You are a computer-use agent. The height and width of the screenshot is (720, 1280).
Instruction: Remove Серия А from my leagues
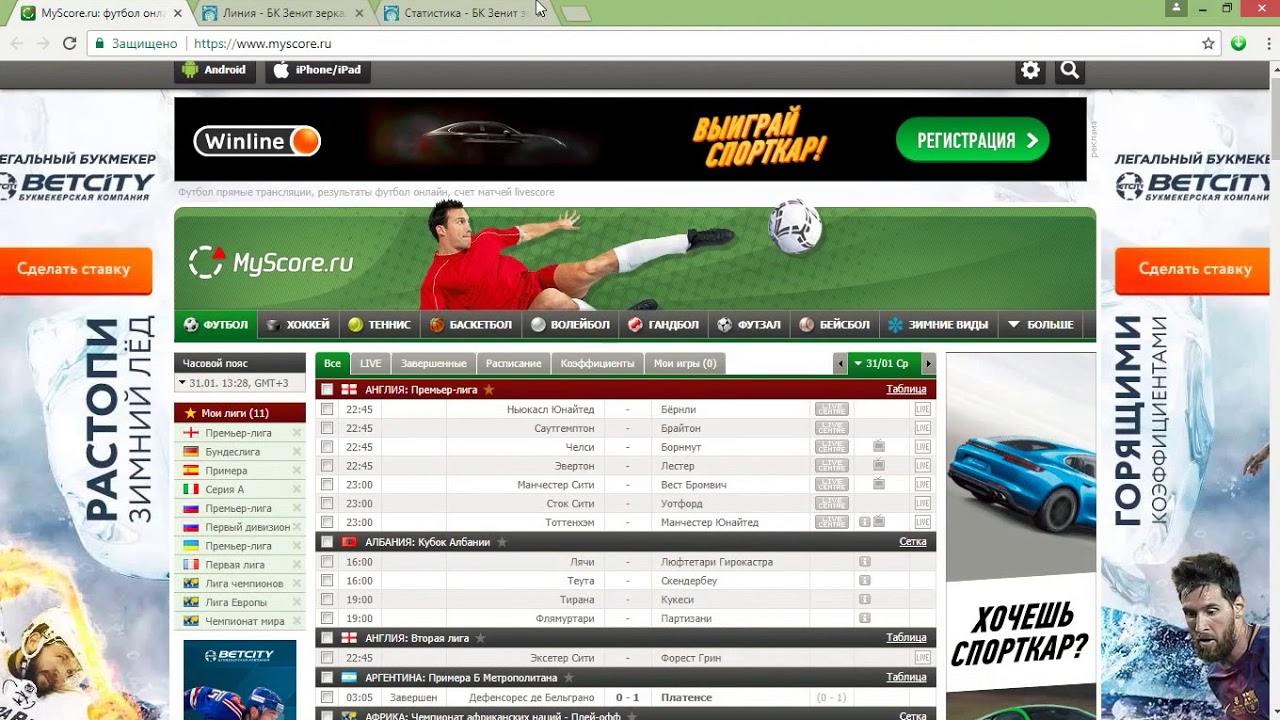coord(296,490)
